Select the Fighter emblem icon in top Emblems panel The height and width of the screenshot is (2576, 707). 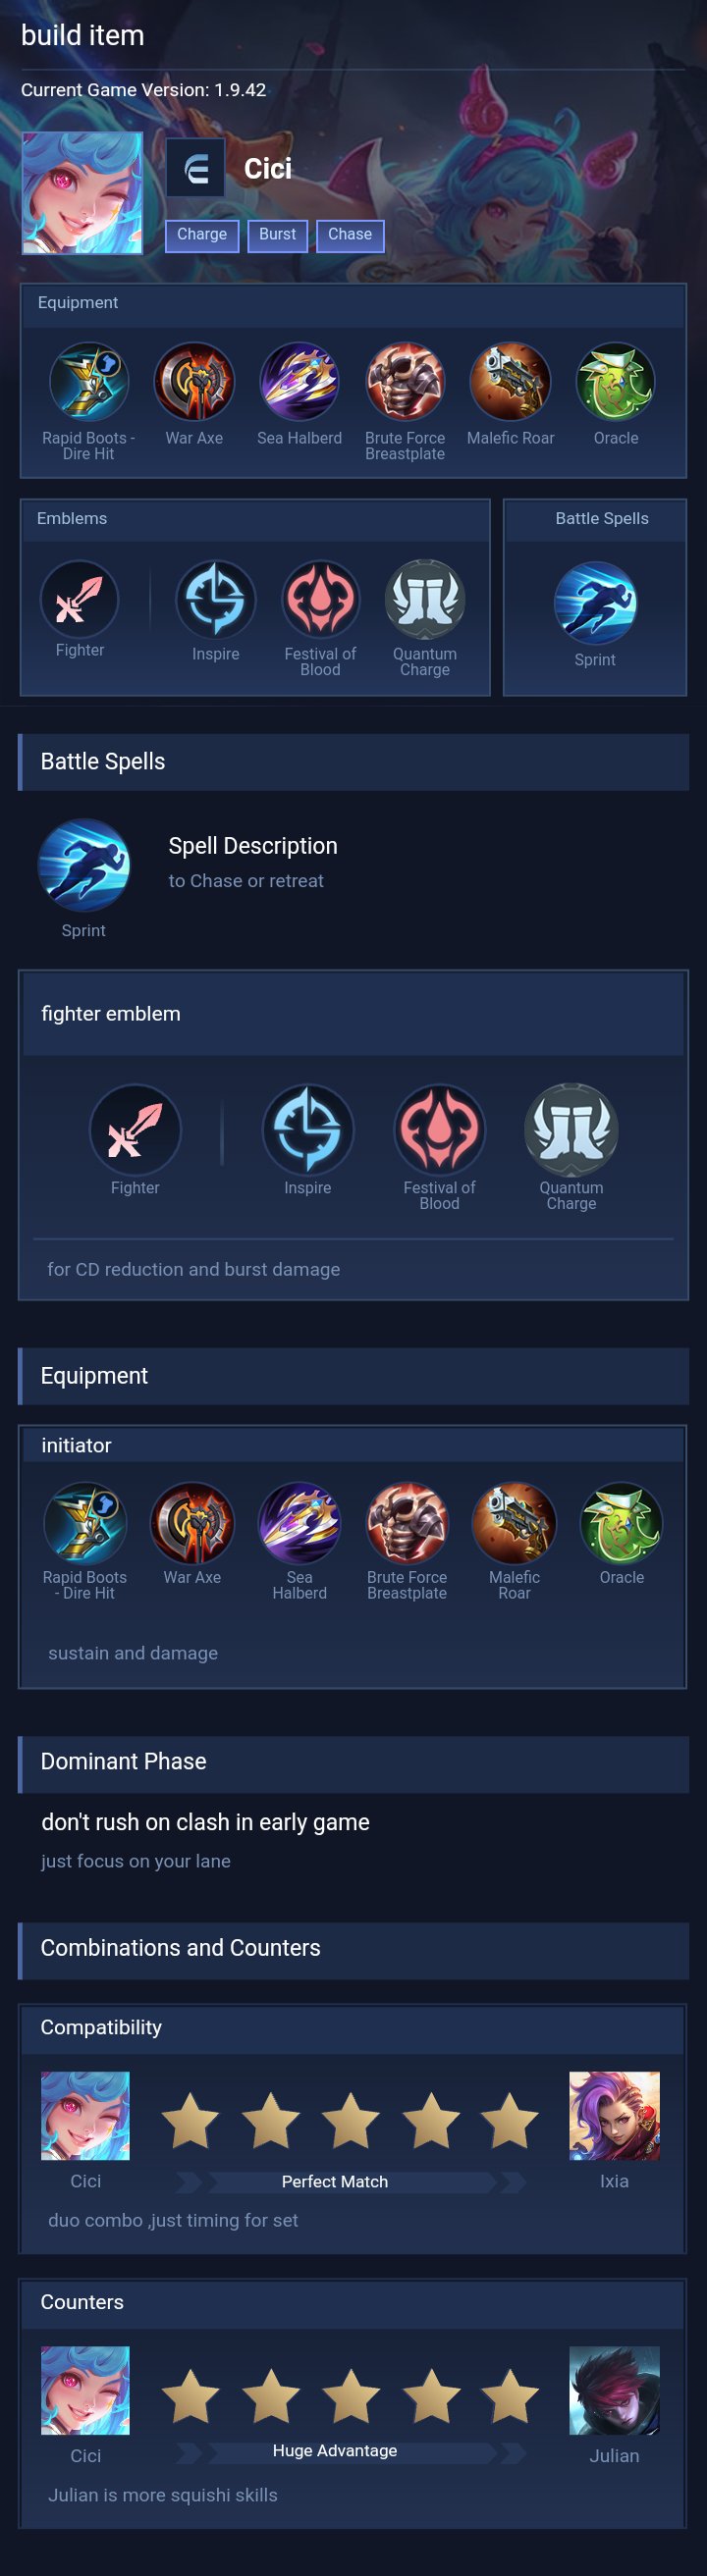(79, 599)
